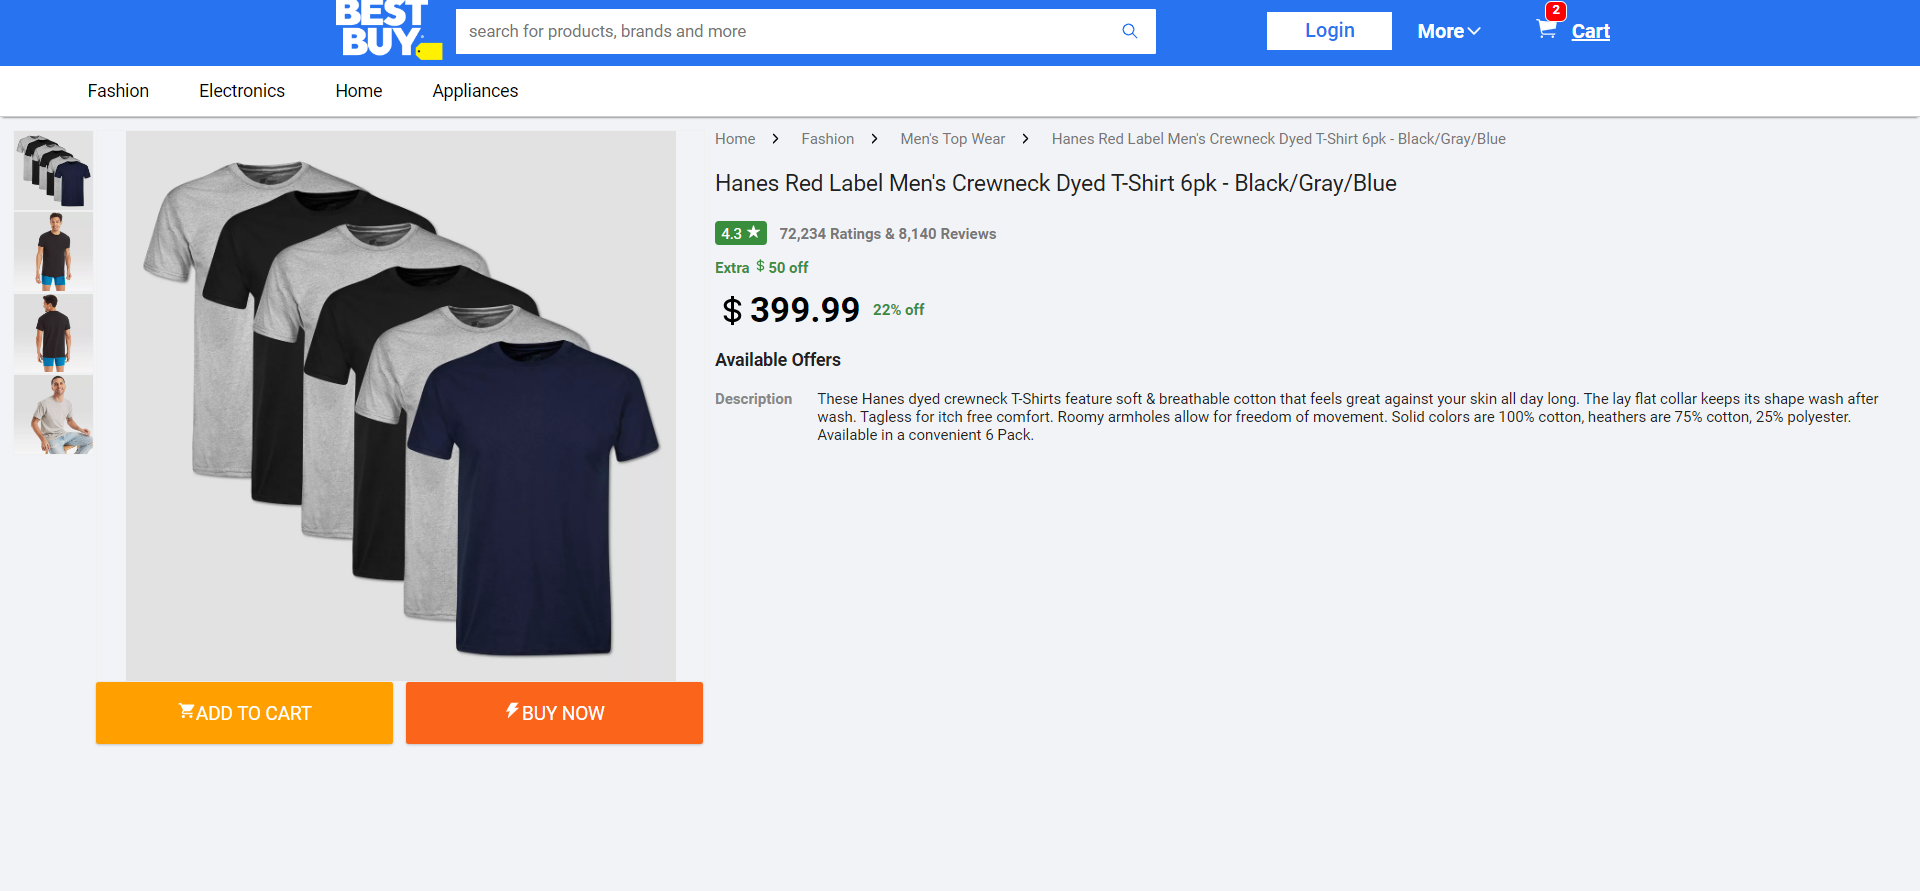Open the Fashion category menu
Image resolution: width=1920 pixels, height=891 pixels.
click(118, 91)
